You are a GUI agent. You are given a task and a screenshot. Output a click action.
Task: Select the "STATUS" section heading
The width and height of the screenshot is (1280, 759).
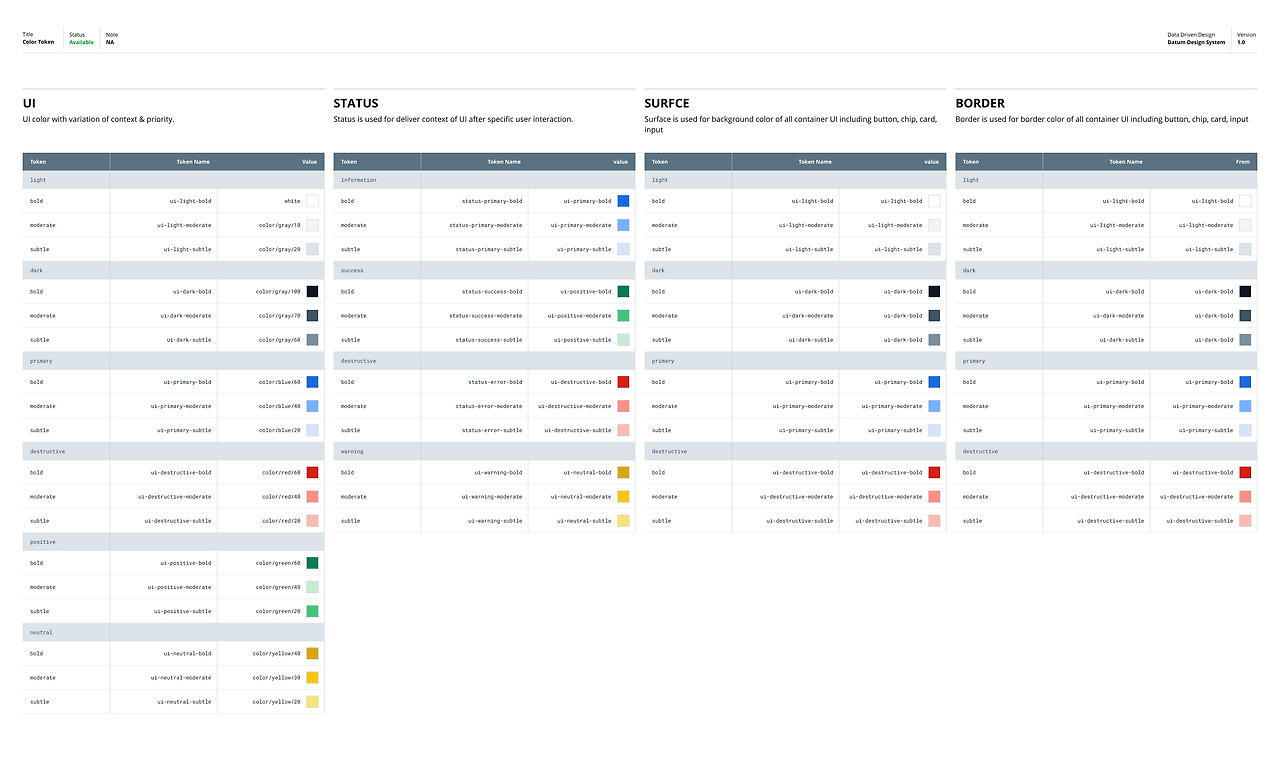coord(356,103)
